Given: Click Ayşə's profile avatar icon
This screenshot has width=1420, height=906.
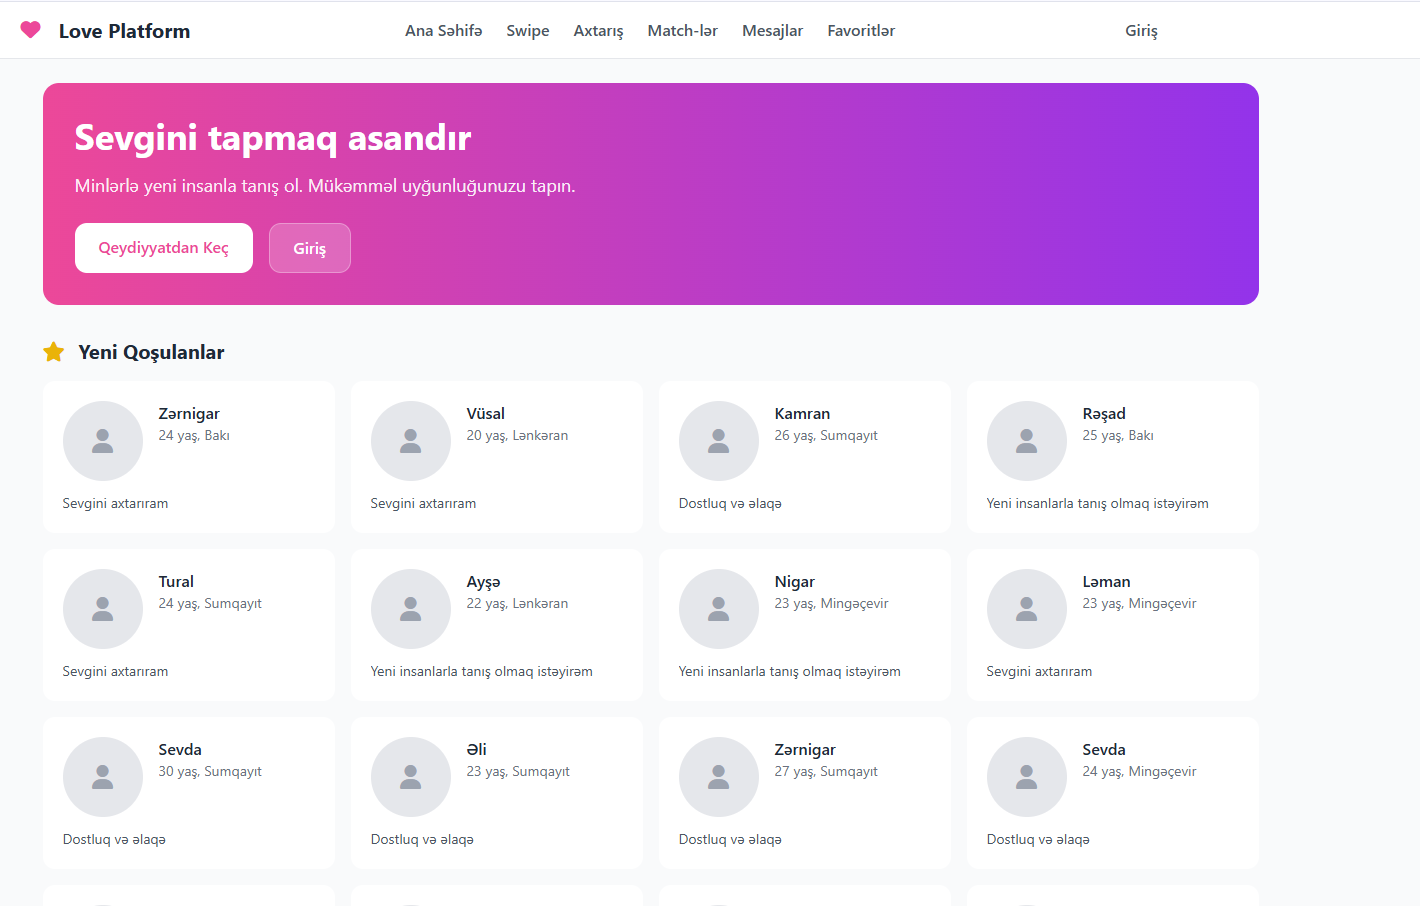Looking at the screenshot, I should (x=411, y=608).
